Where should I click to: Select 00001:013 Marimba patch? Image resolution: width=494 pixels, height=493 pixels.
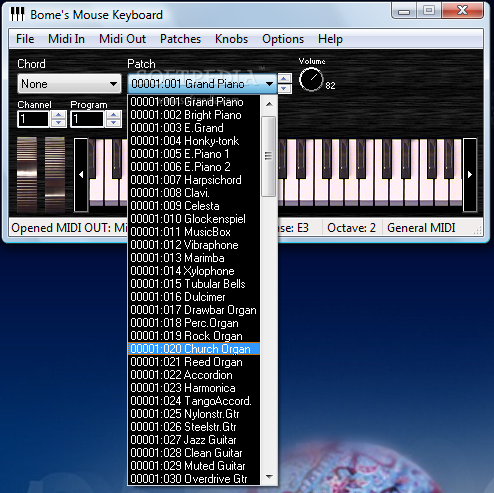click(194, 258)
